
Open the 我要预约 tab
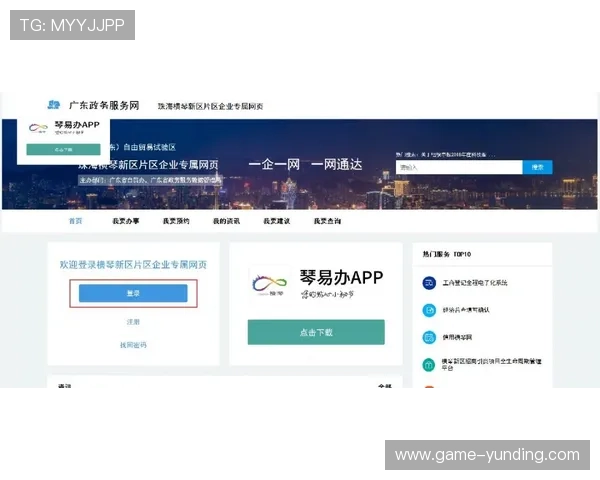(x=176, y=221)
